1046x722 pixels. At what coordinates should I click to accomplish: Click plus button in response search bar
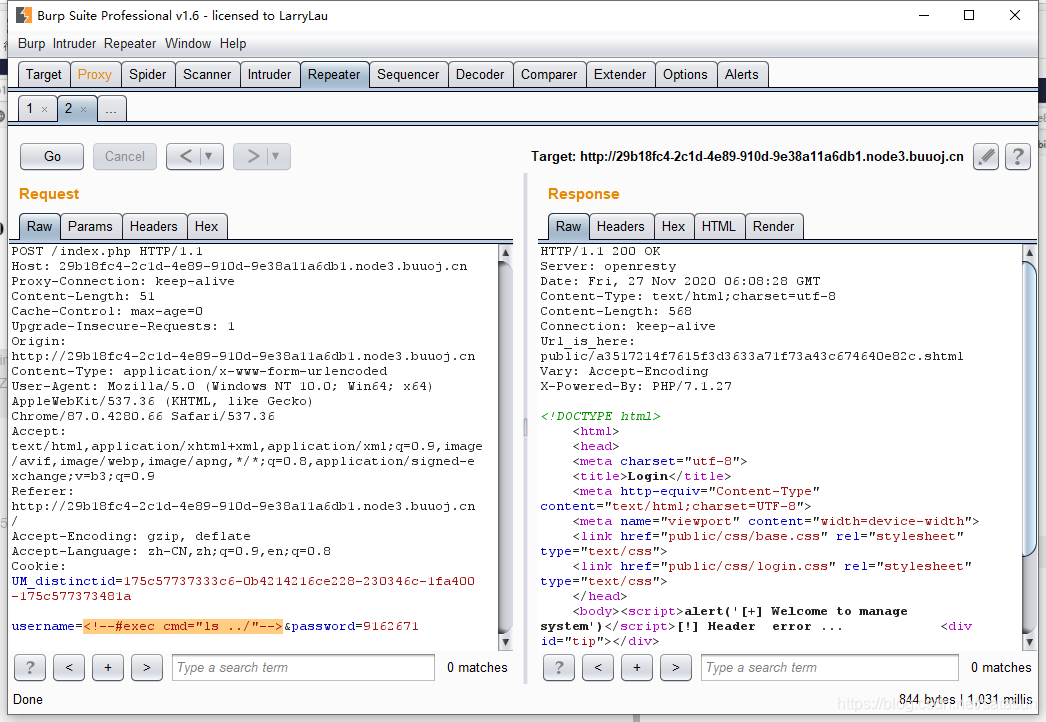[x=637, y=667]
